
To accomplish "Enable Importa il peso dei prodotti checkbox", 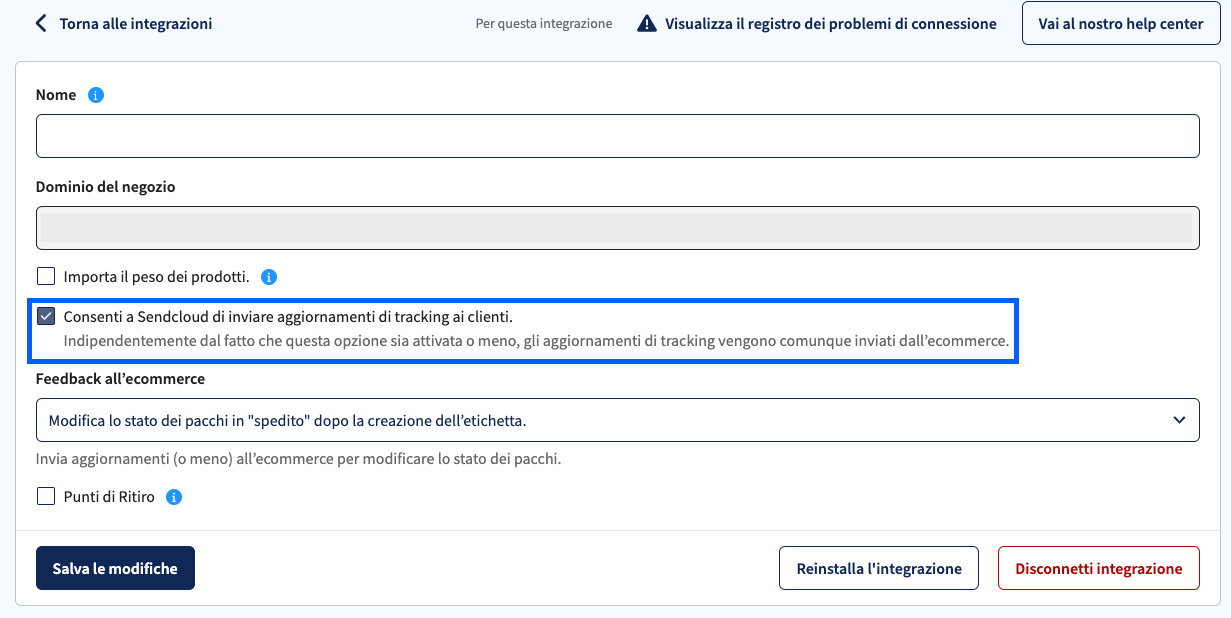I will tap(46, 276).
